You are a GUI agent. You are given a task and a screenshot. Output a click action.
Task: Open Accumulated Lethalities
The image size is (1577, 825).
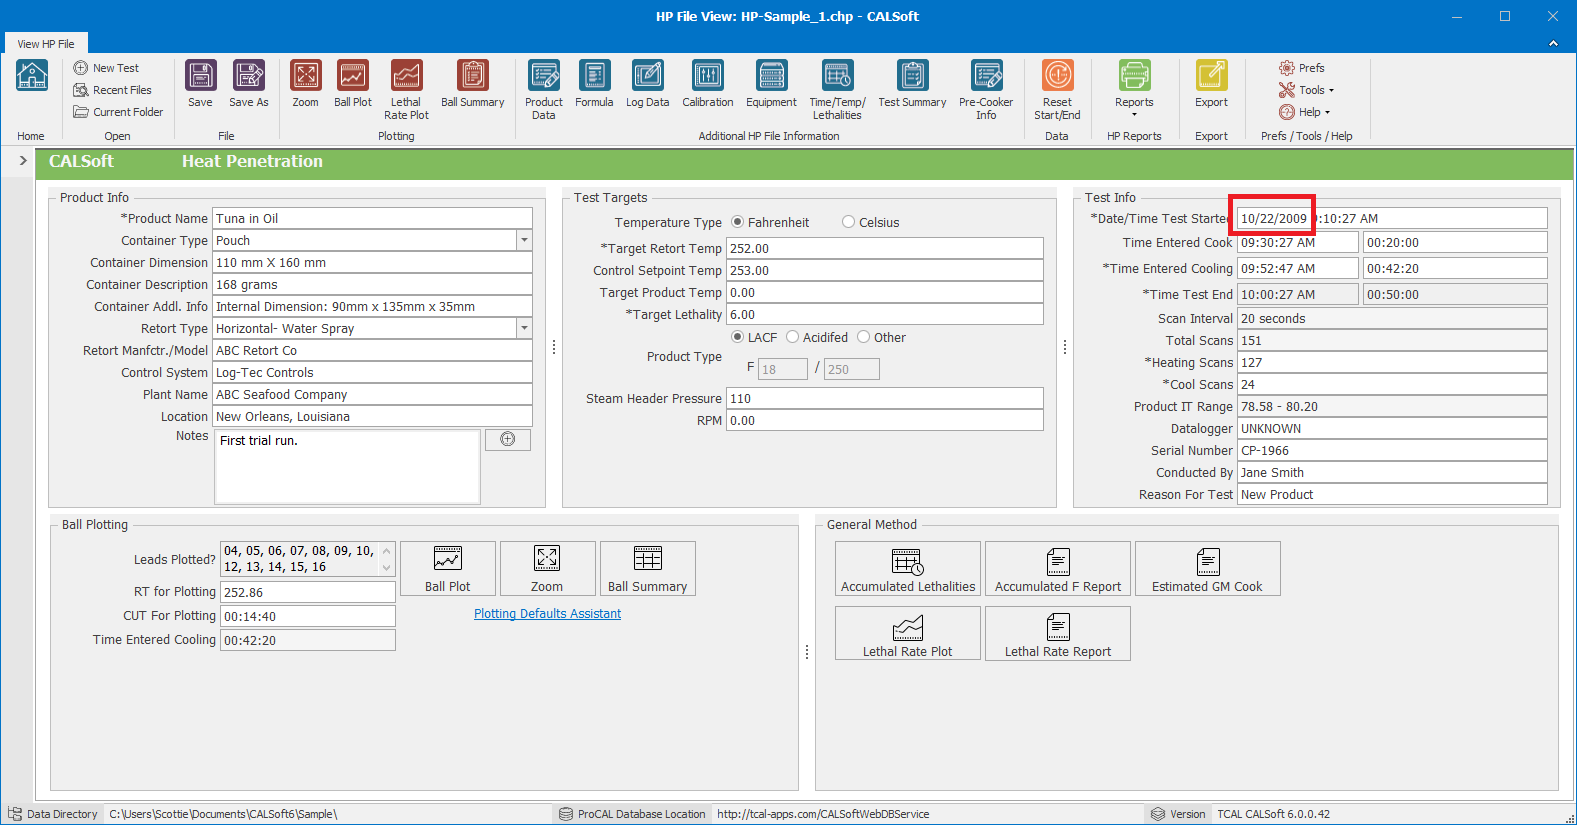[x=908, y=569]
